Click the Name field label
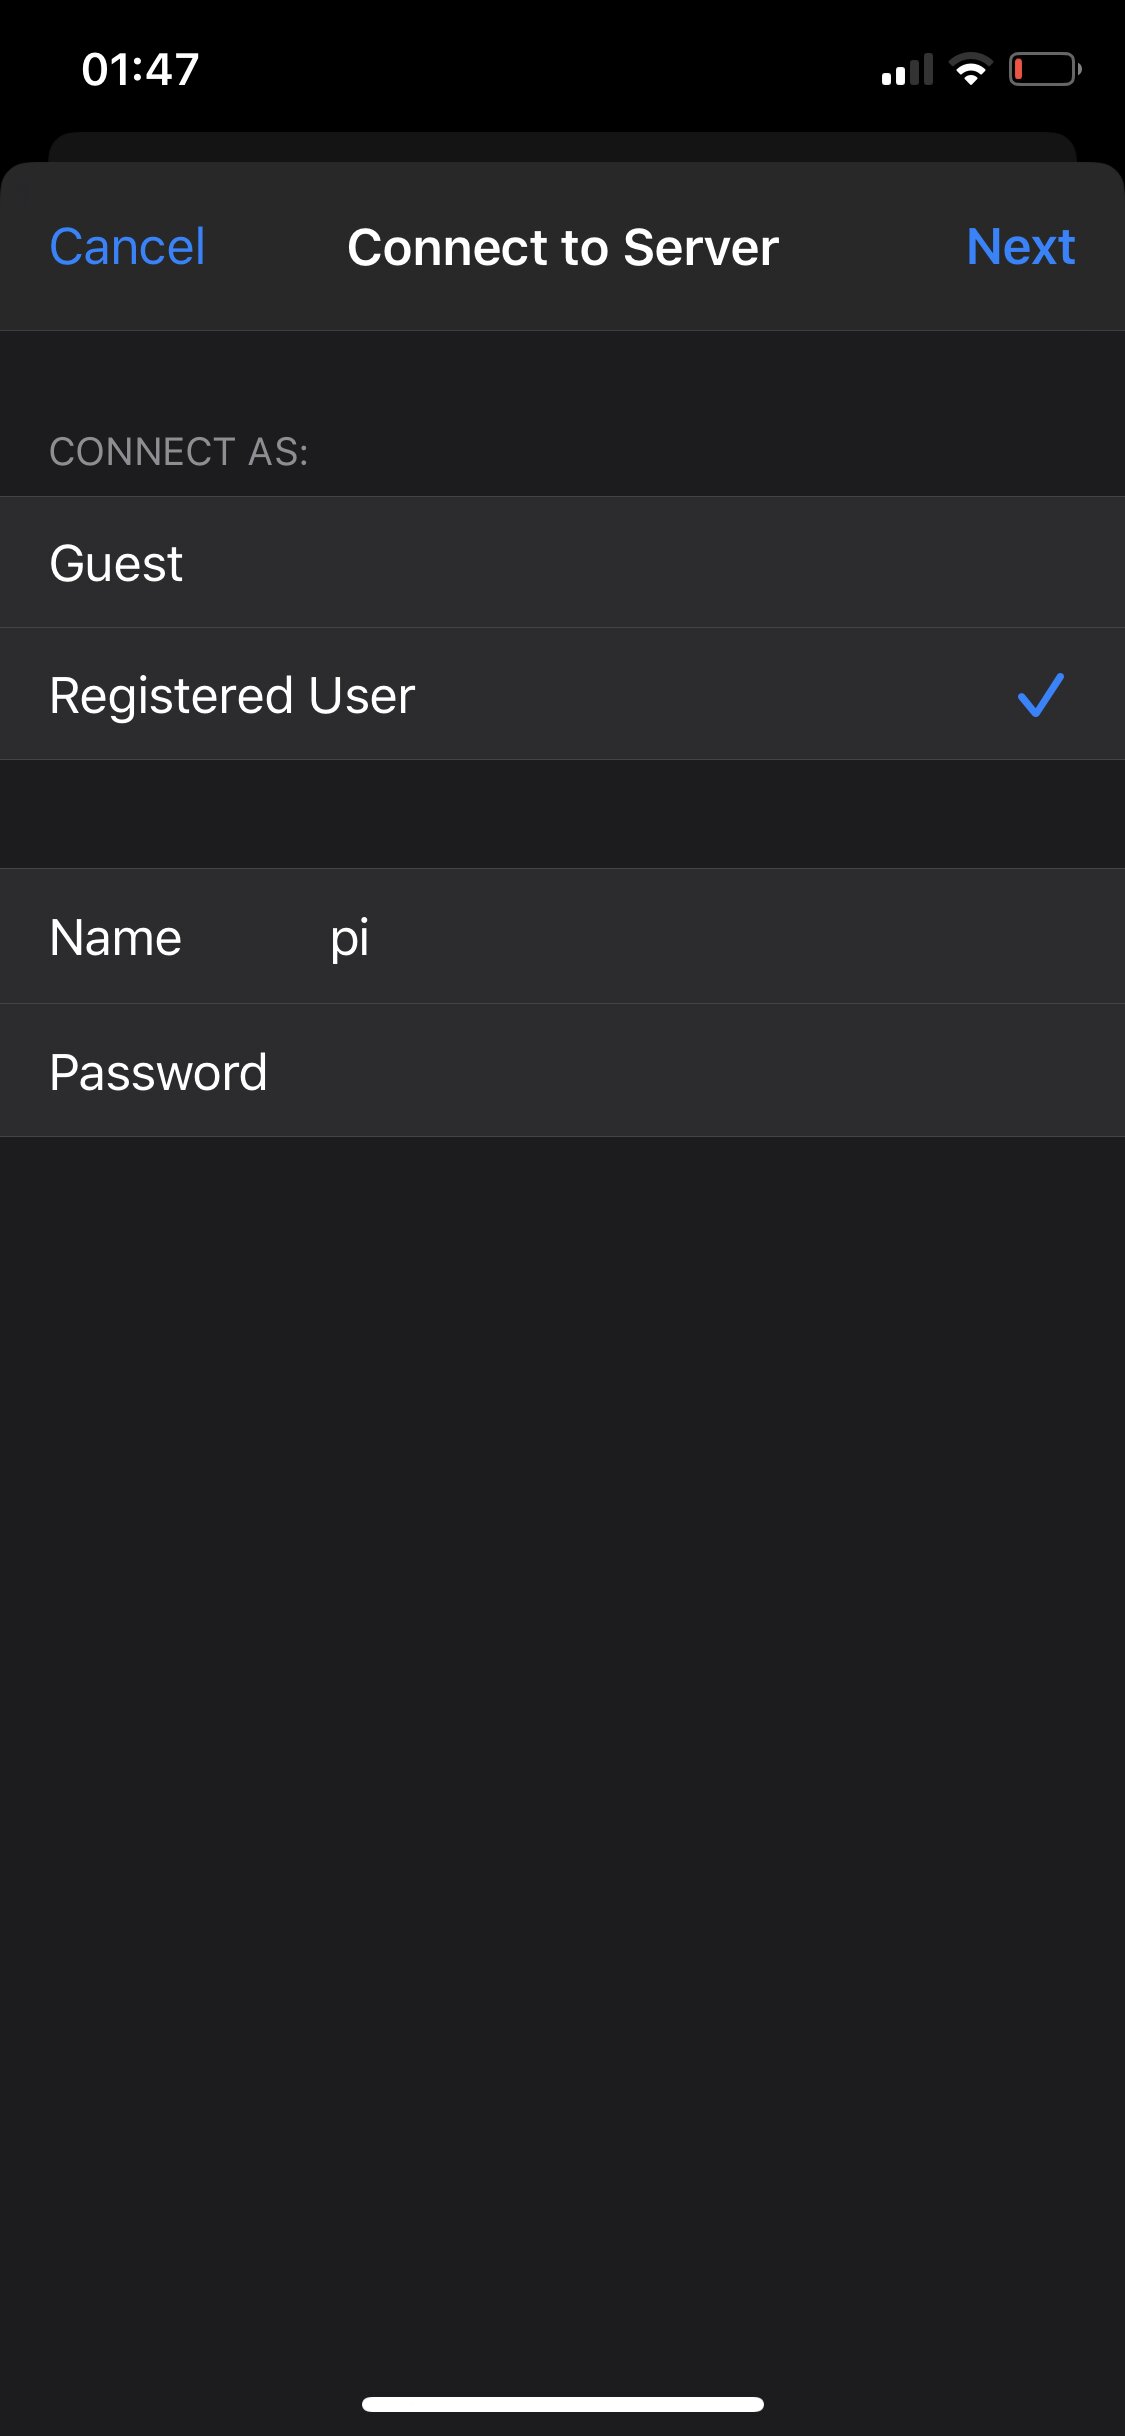 pyautogui.click(x=116, y=938)
